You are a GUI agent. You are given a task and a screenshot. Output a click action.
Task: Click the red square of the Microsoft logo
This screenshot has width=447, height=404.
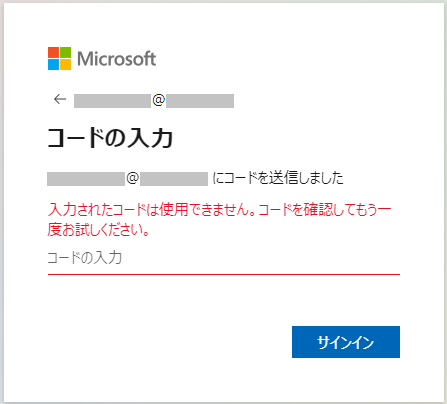click(x=53, y=52)
